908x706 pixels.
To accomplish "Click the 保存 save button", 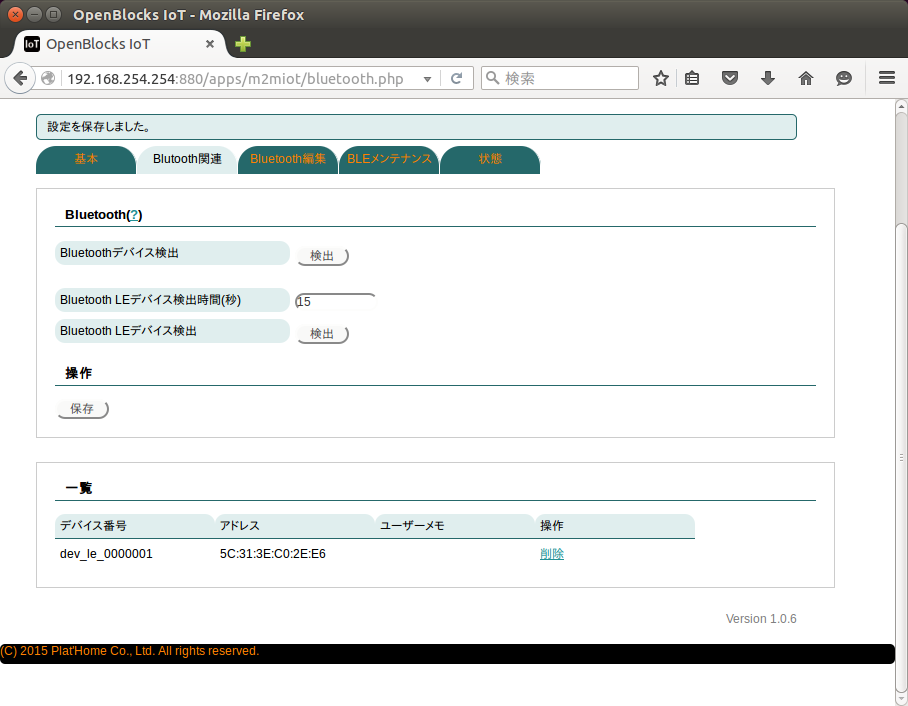I will (x=83, y=409).
